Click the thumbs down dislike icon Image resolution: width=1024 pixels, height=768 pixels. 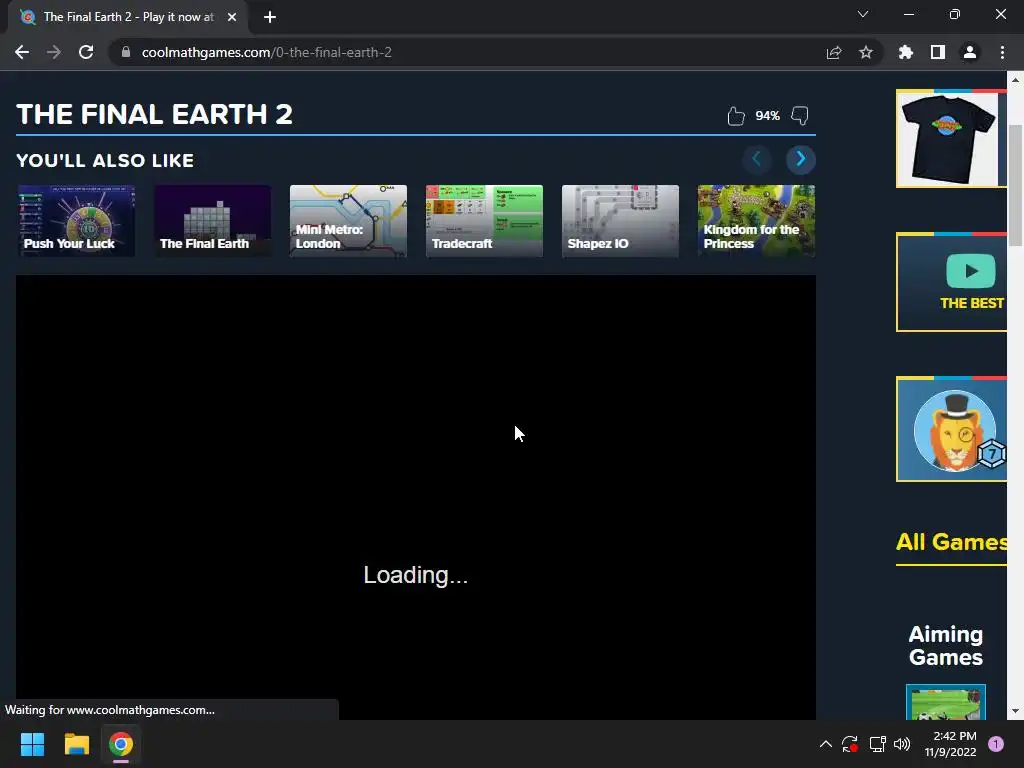pos(799,116)
